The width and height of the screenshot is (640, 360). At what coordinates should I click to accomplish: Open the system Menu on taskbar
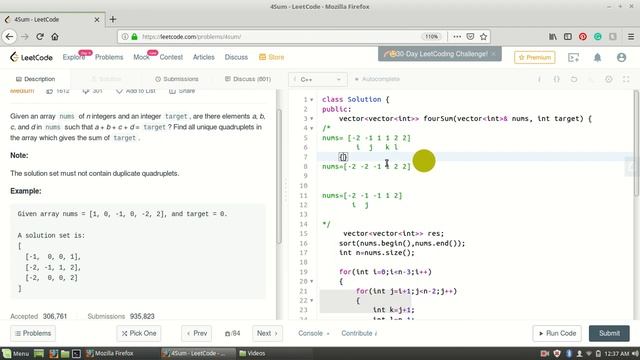pos(16,353)
